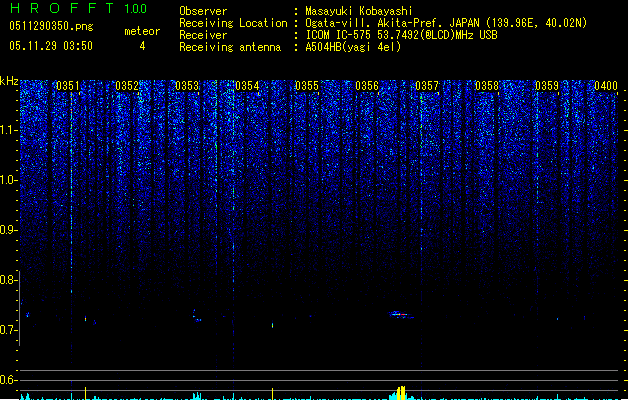Select the filename 0511290350.png
The image size is (629, 400).
pyautogui.click(x=51, y=26)
